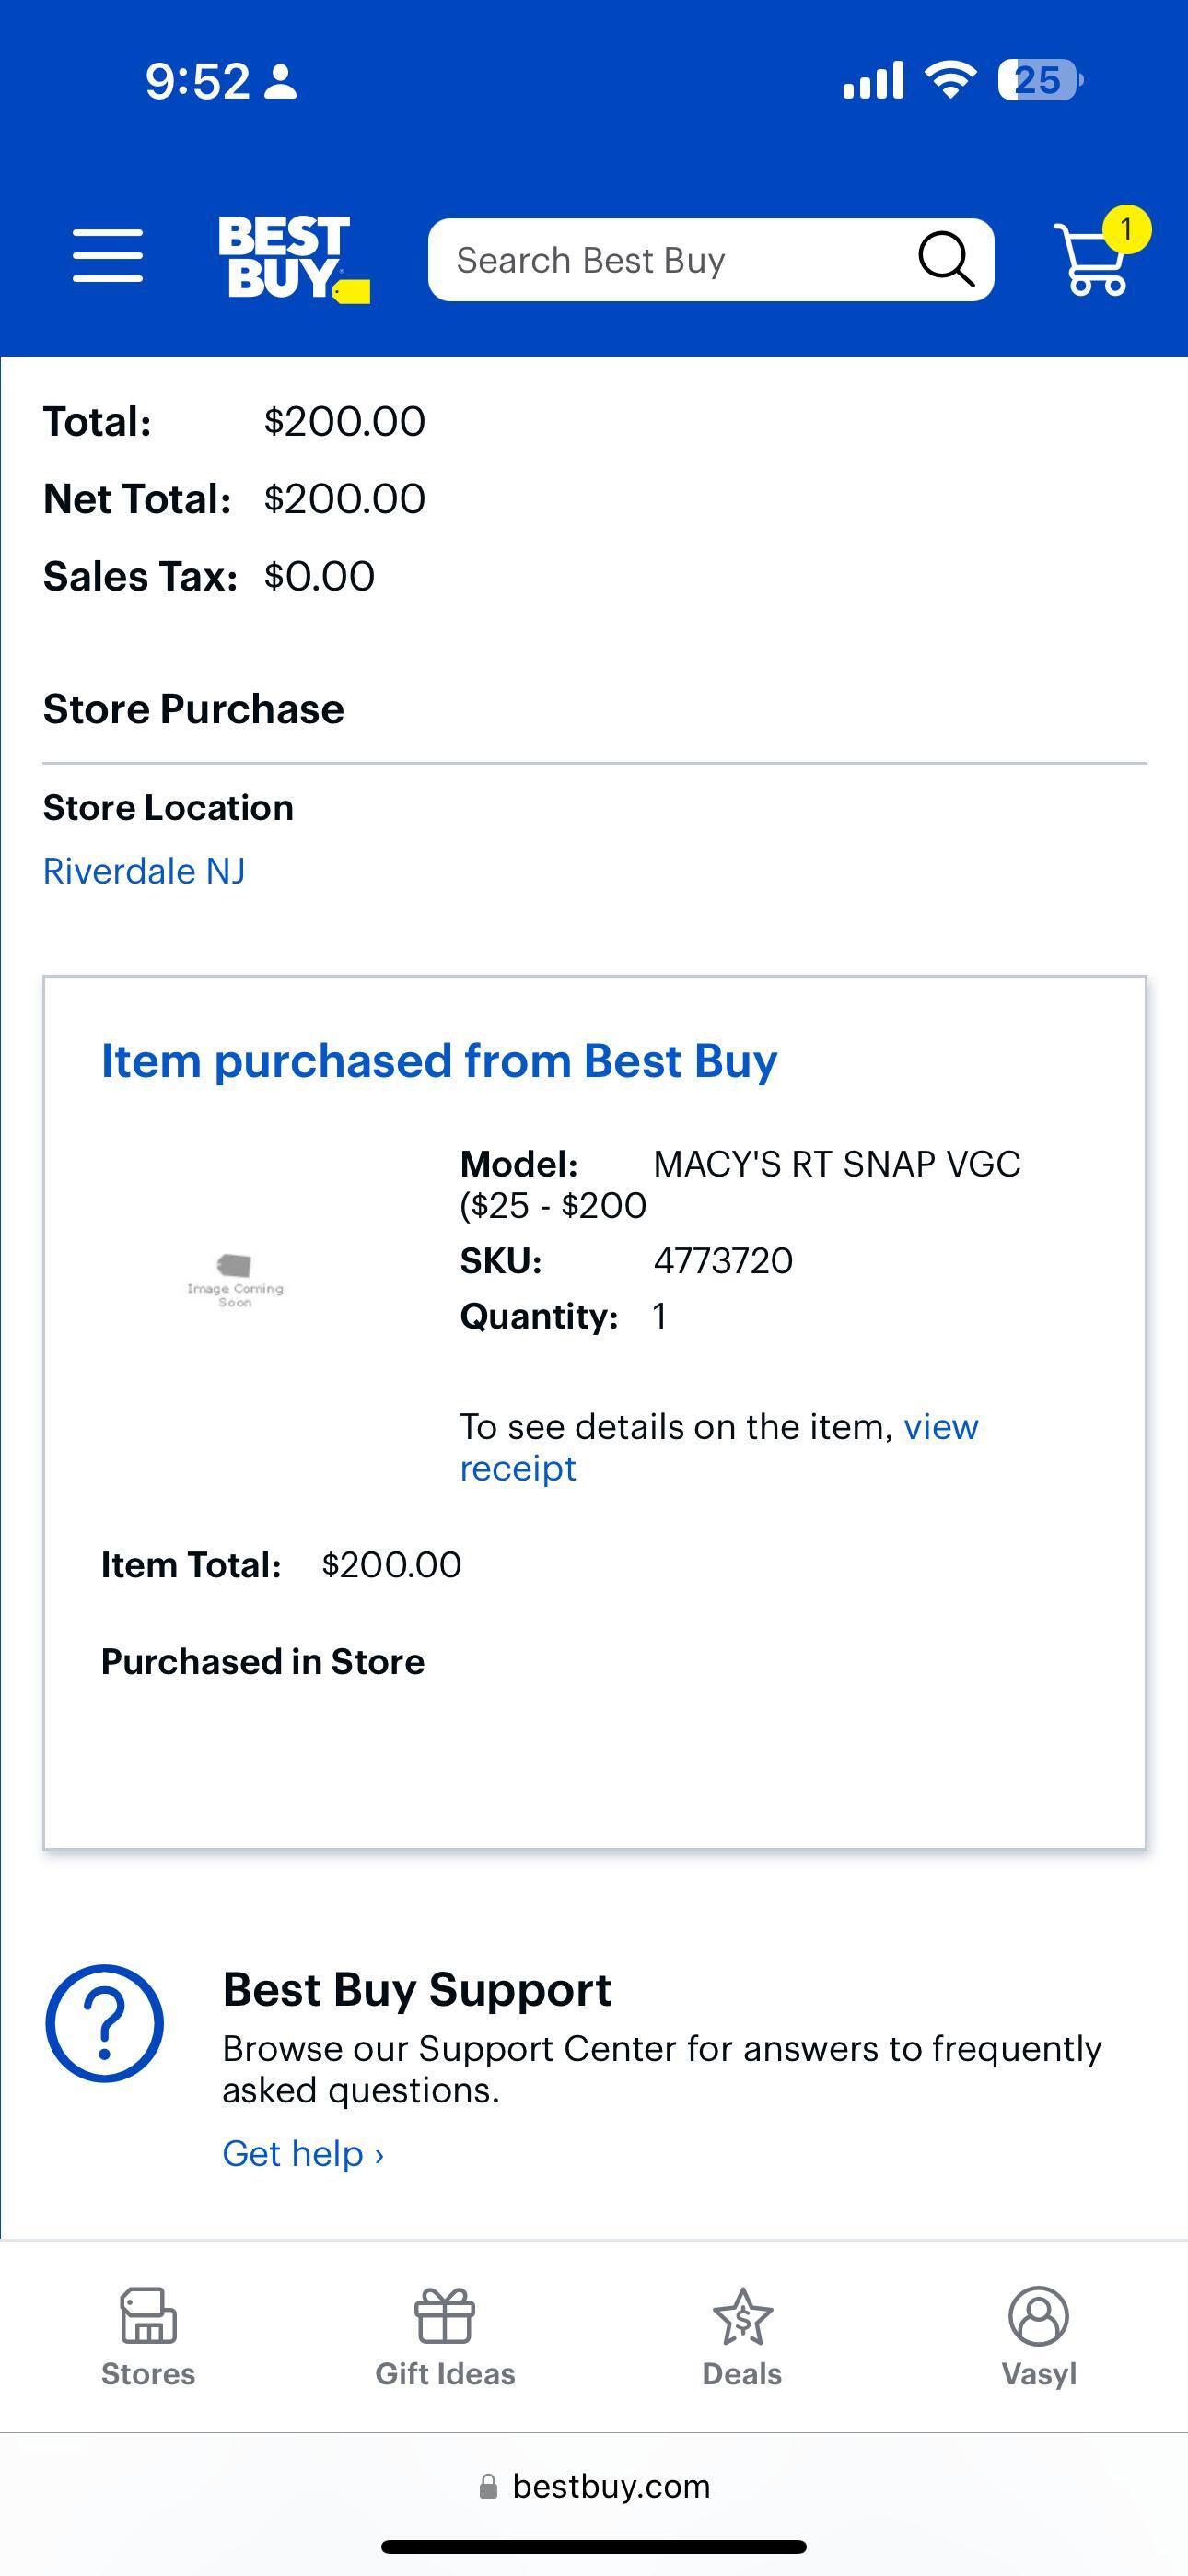Tap the Get help link

tap(302, 2153)
